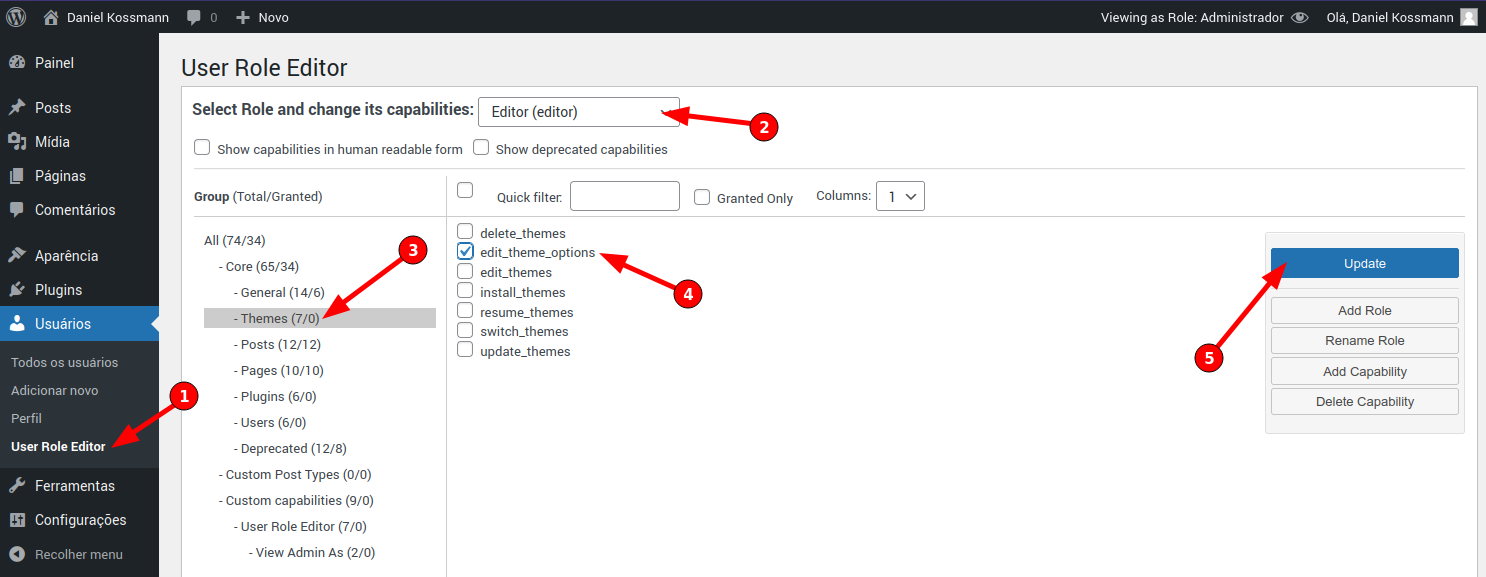Screen dimensions: 1486x577
Task: Select the Deprecated (12/8) group
Action: pos(290,448)
